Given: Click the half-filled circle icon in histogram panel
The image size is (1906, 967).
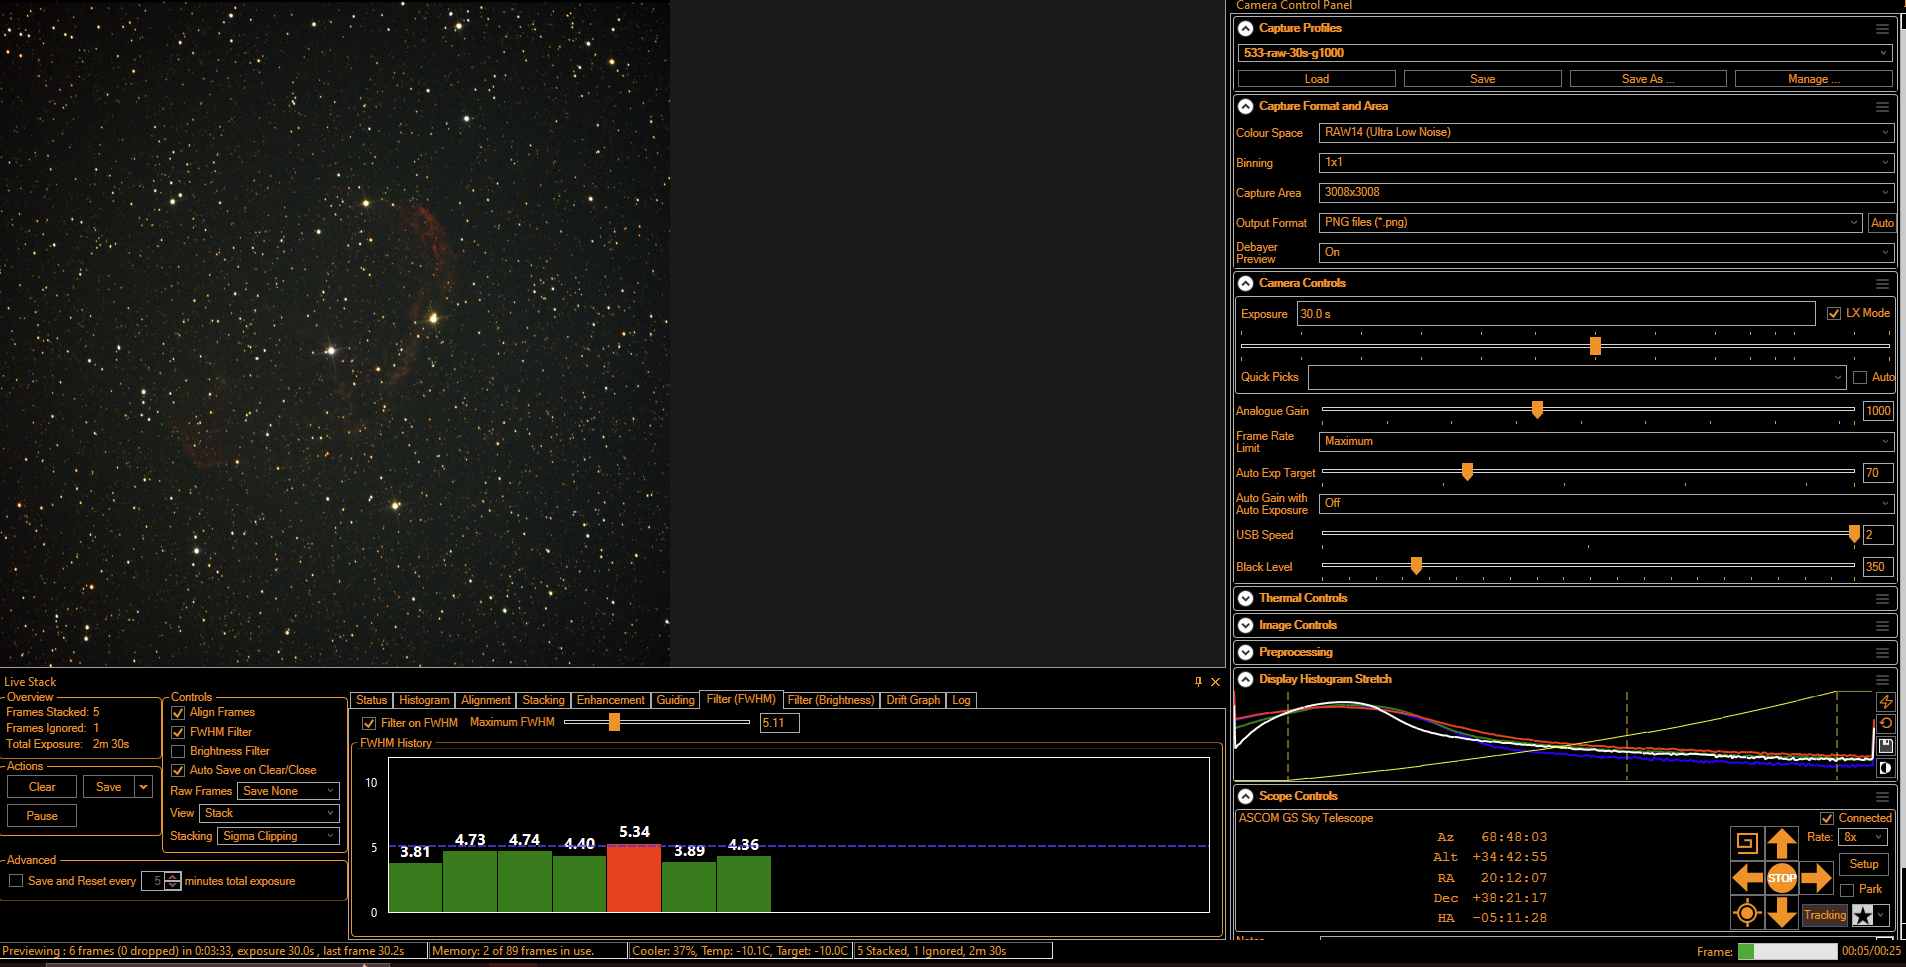Looking at the screenshot, I should coord(1885,768).
